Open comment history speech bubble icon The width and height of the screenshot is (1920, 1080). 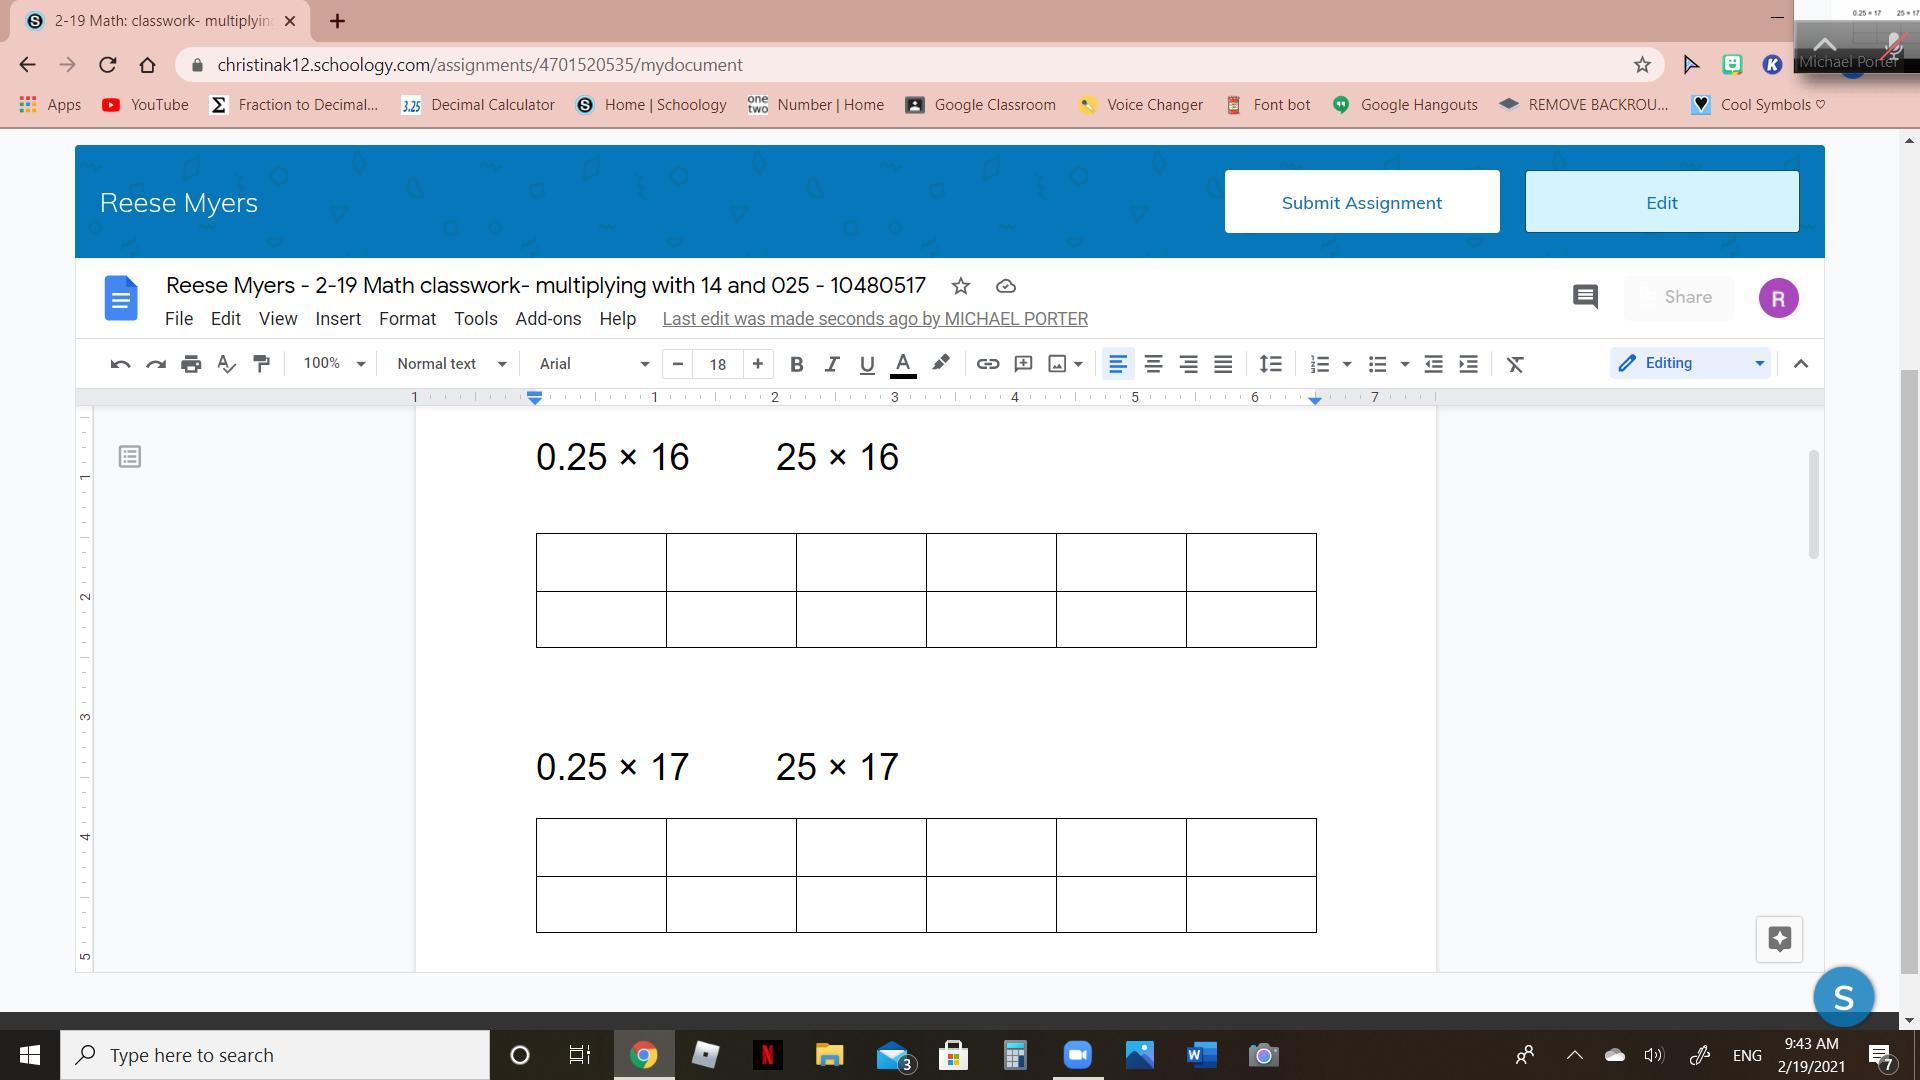point(1584,297)
